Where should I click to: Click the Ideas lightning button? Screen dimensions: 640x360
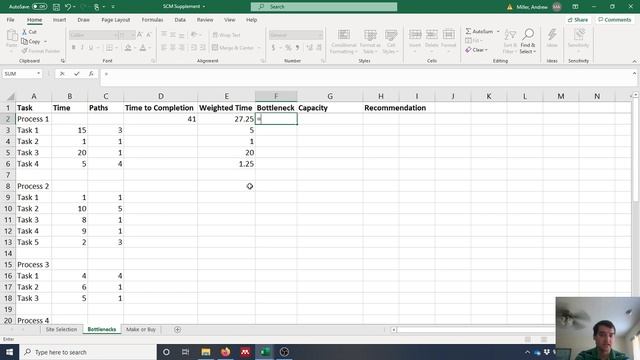click(x=552, y=39)
